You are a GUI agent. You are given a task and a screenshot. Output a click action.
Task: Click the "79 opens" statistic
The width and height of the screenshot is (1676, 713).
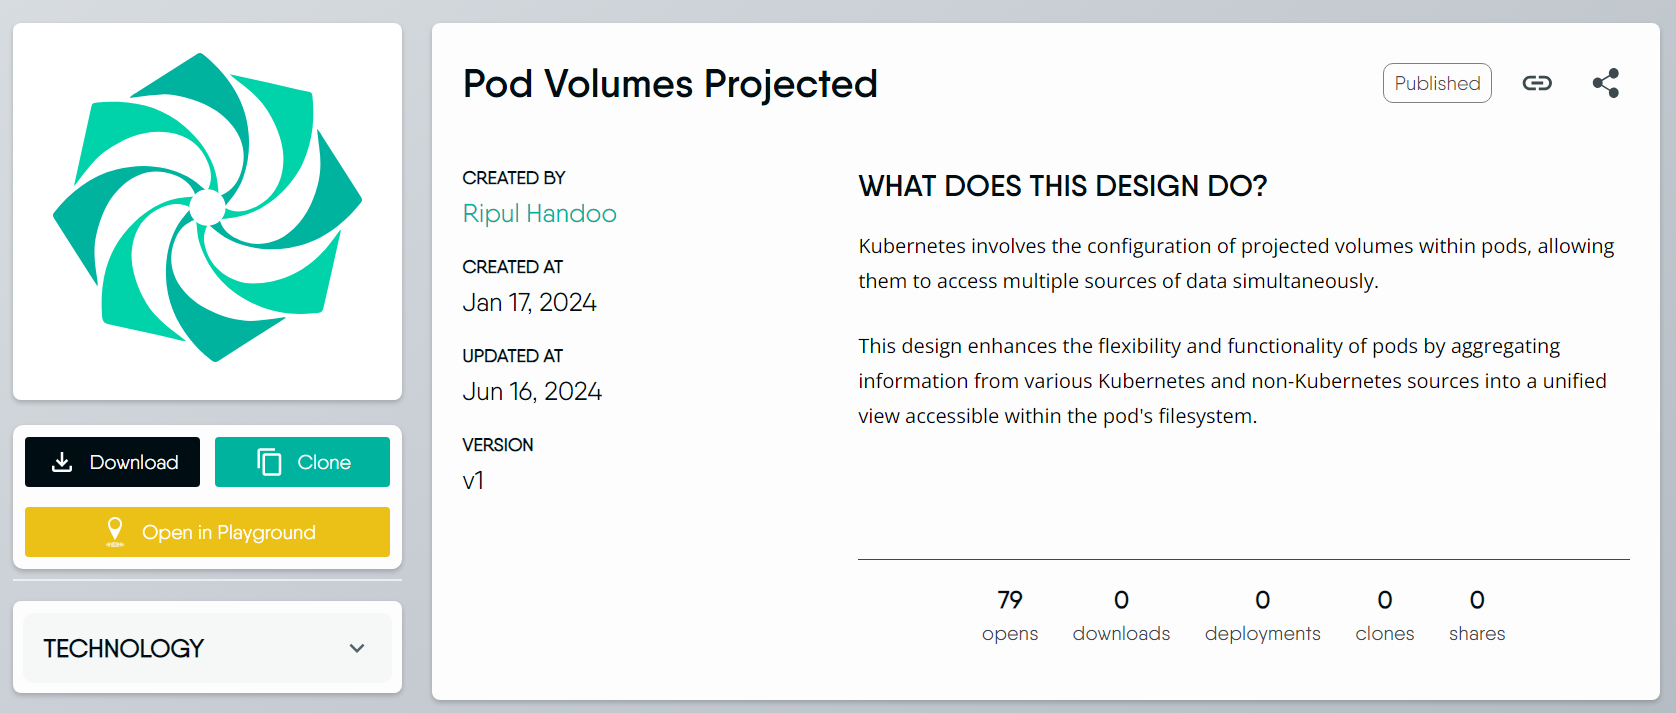tap(1010, 614)
